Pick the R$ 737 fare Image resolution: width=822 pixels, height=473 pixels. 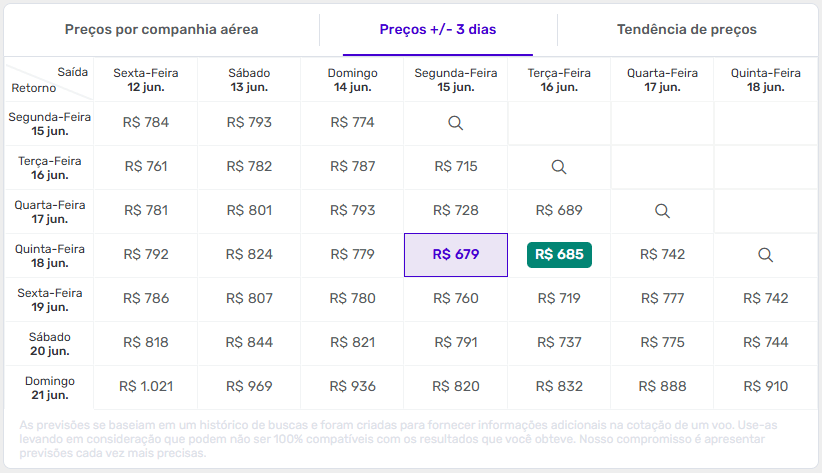click(559, 343)
